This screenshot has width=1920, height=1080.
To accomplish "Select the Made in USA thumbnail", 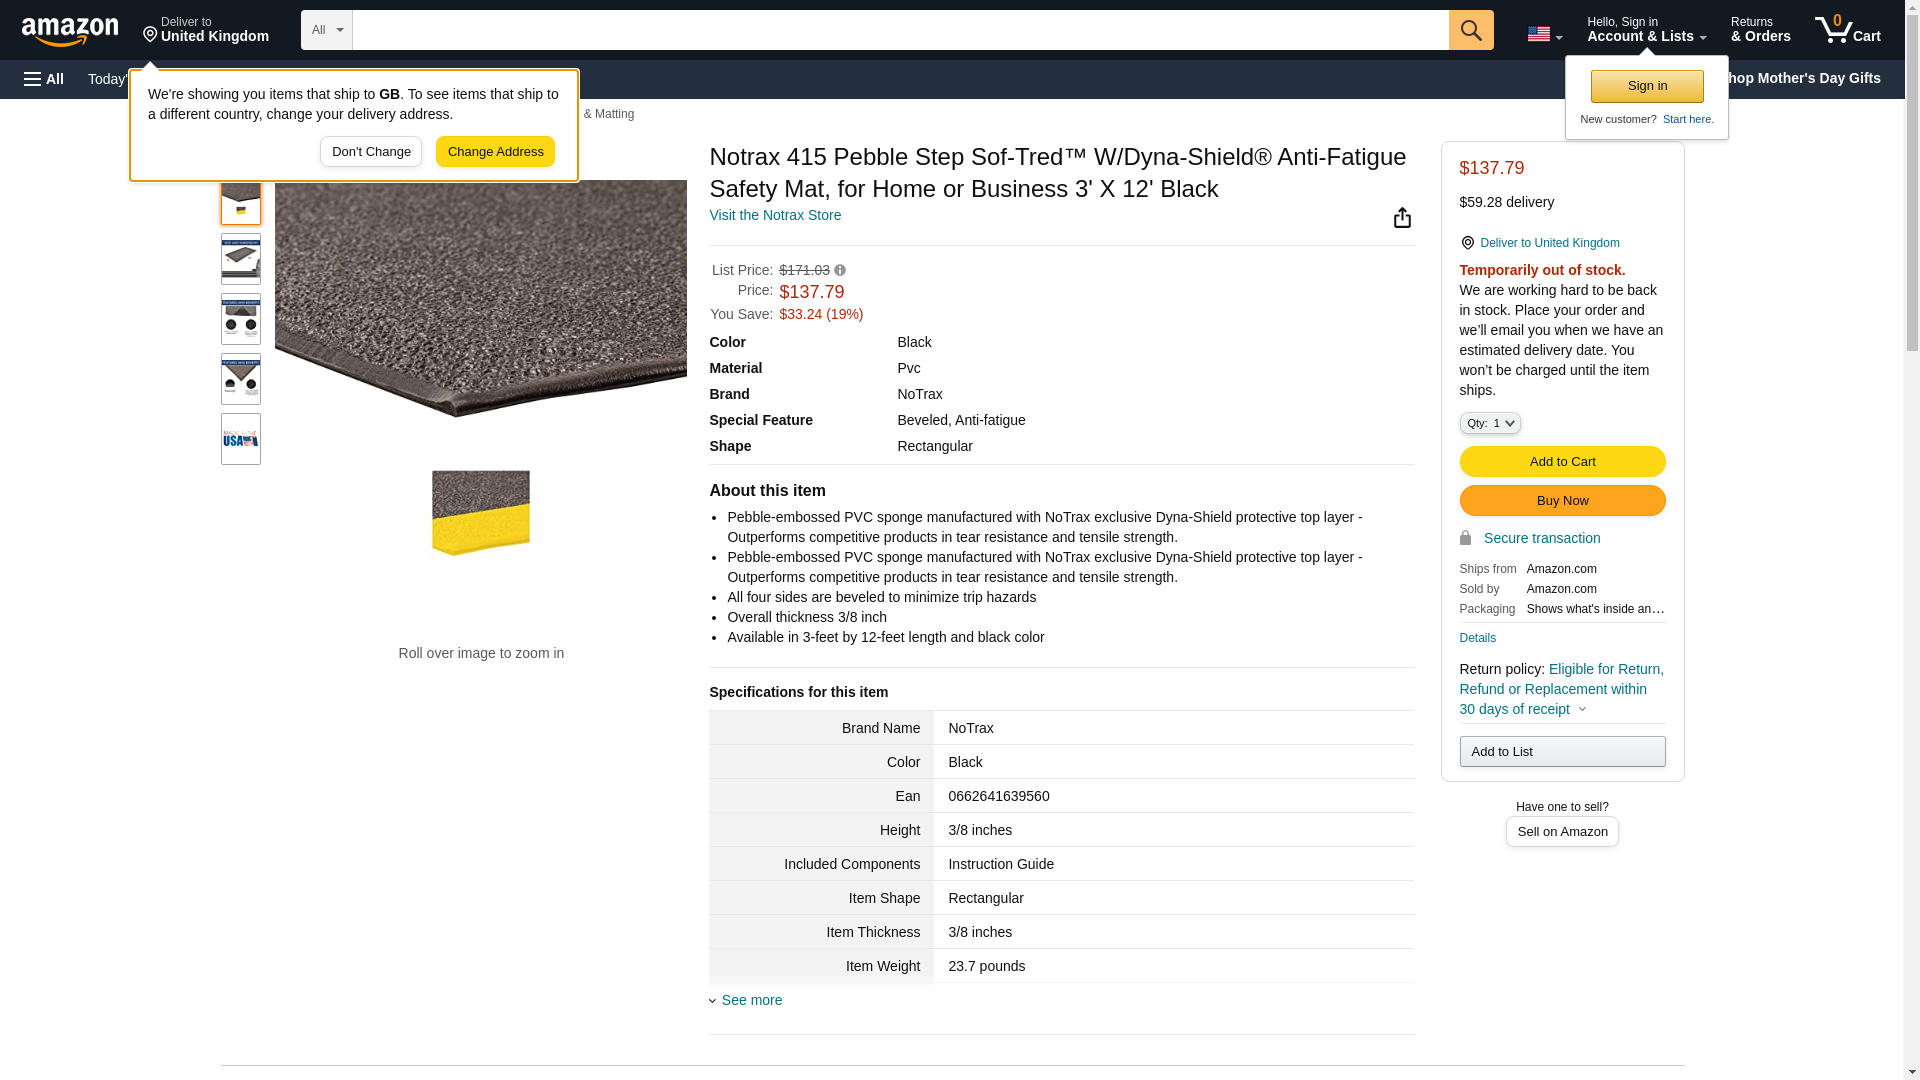I will tap(241, 439).
